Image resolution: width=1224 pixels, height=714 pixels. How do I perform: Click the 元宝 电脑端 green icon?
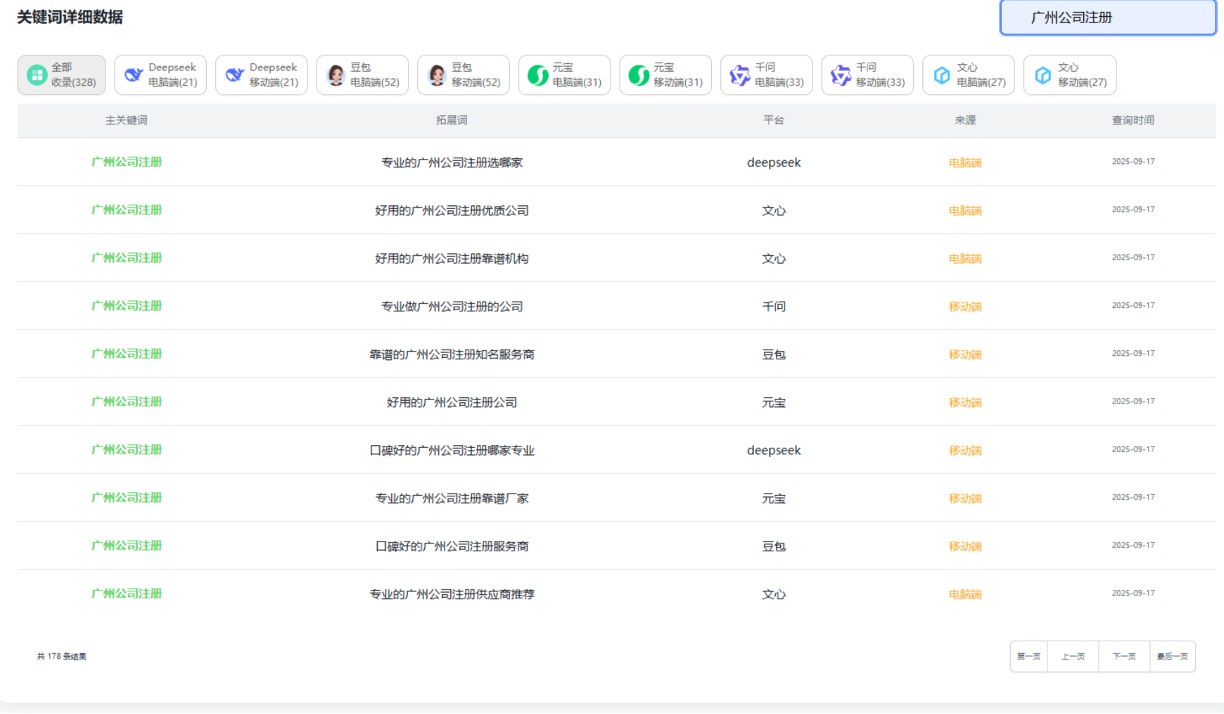click(x=538, y=75)
